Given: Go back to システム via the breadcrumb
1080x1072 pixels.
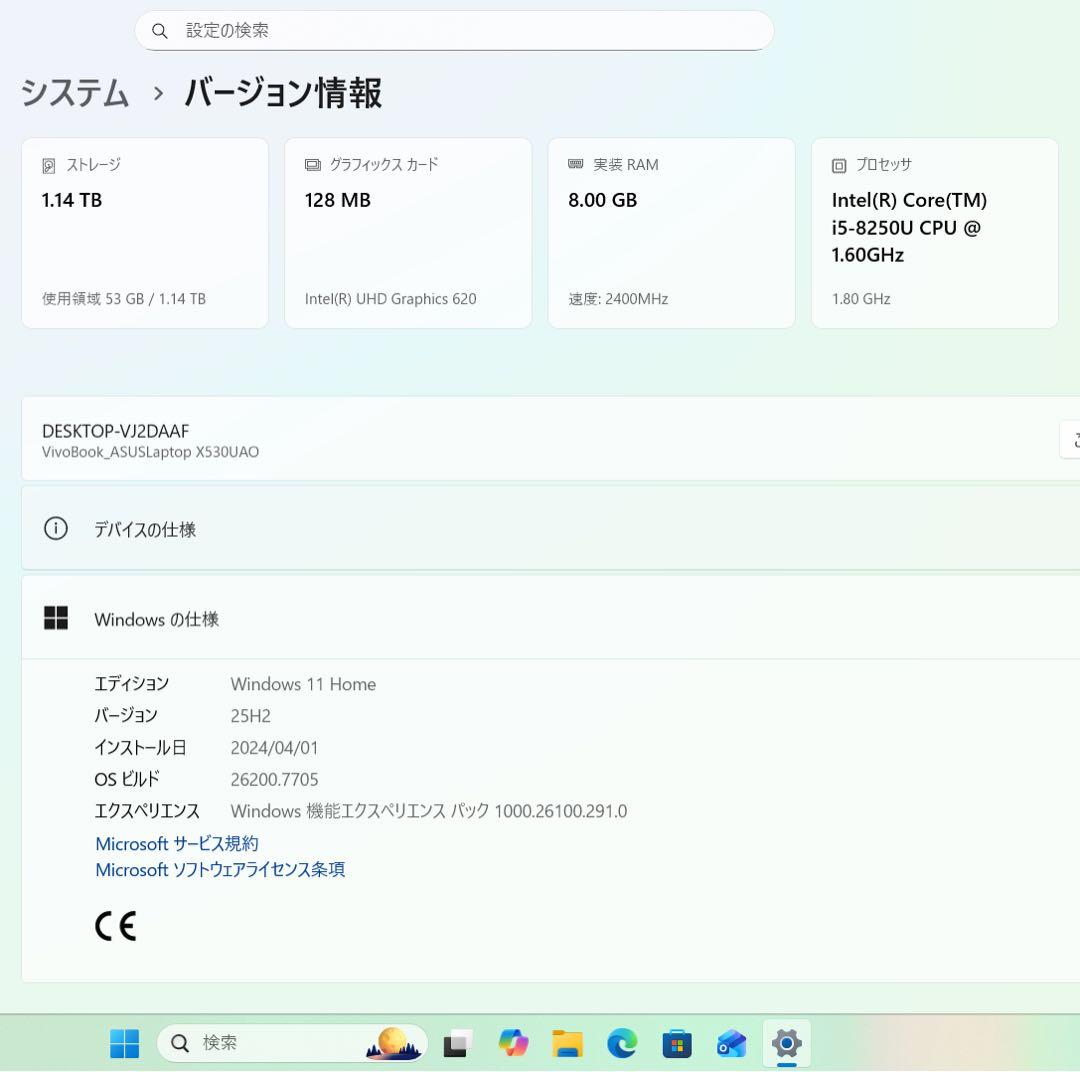Looking at the screenshot, I should pos(74,93).
